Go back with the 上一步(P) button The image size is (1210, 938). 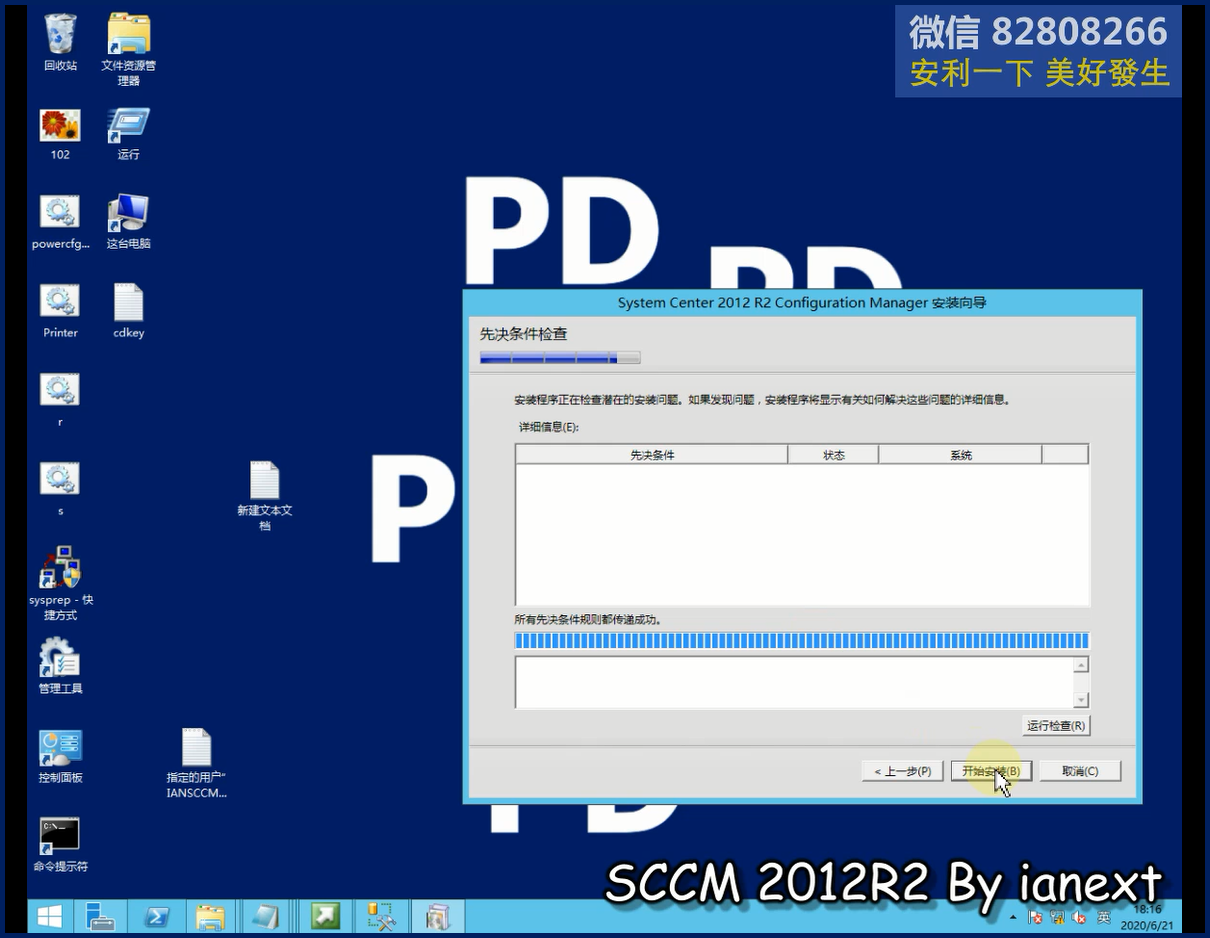(x=902, y=771)
